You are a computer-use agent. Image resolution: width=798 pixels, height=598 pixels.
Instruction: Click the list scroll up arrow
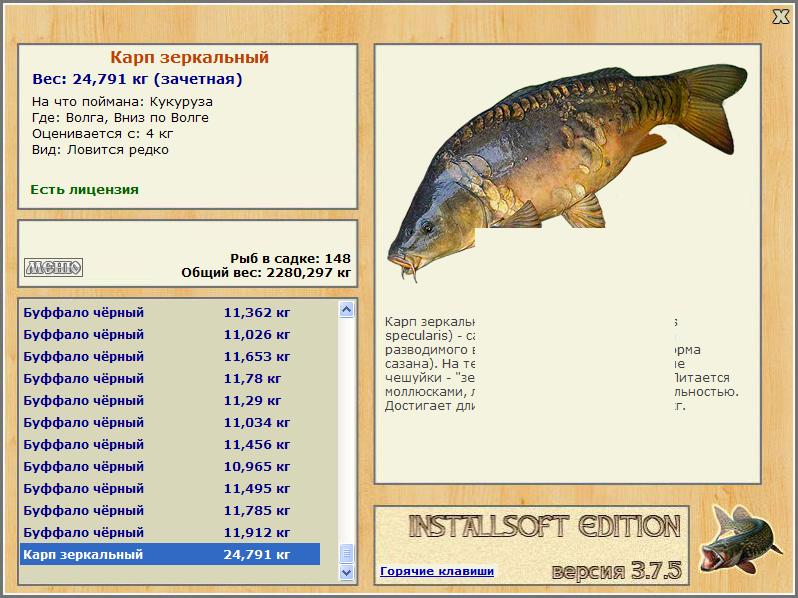347,309
